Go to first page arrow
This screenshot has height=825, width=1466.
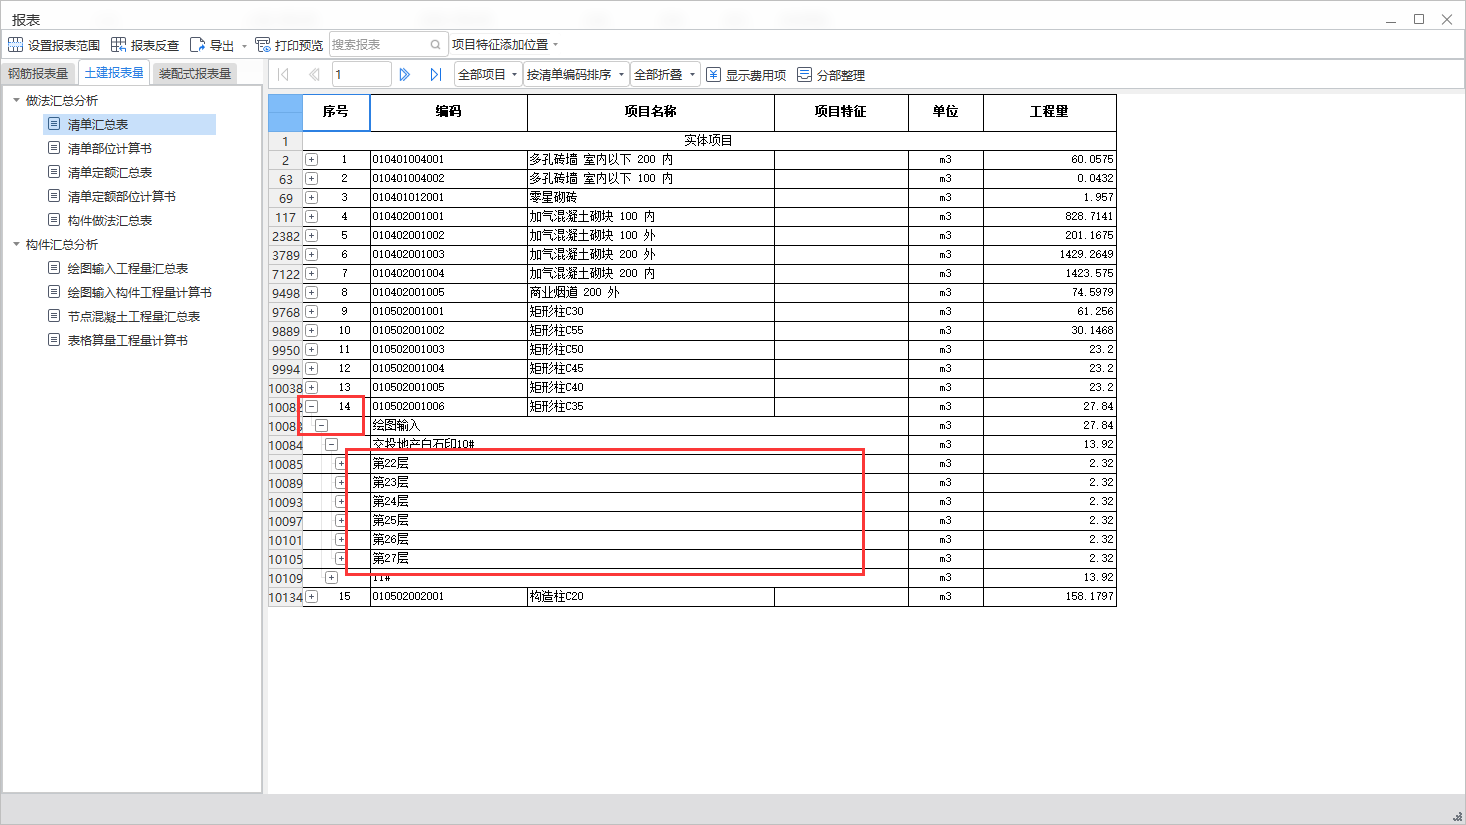tap(283, 75)
